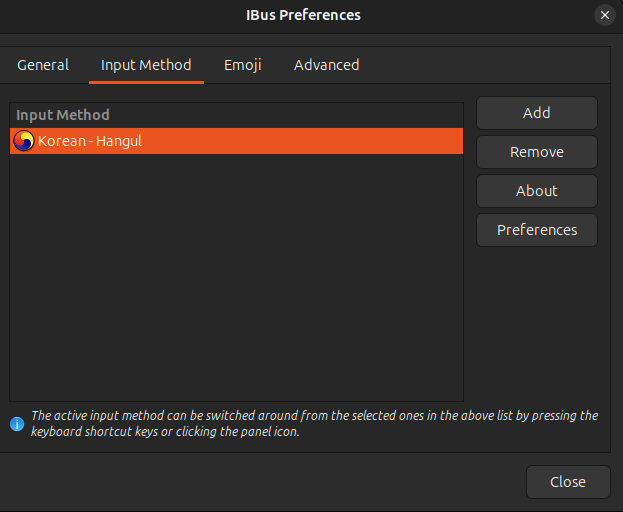This screenshot has height=512, width=623.
Task: Click the orange highlight right of Korean - Hangul
Action: tap(300, 141)
